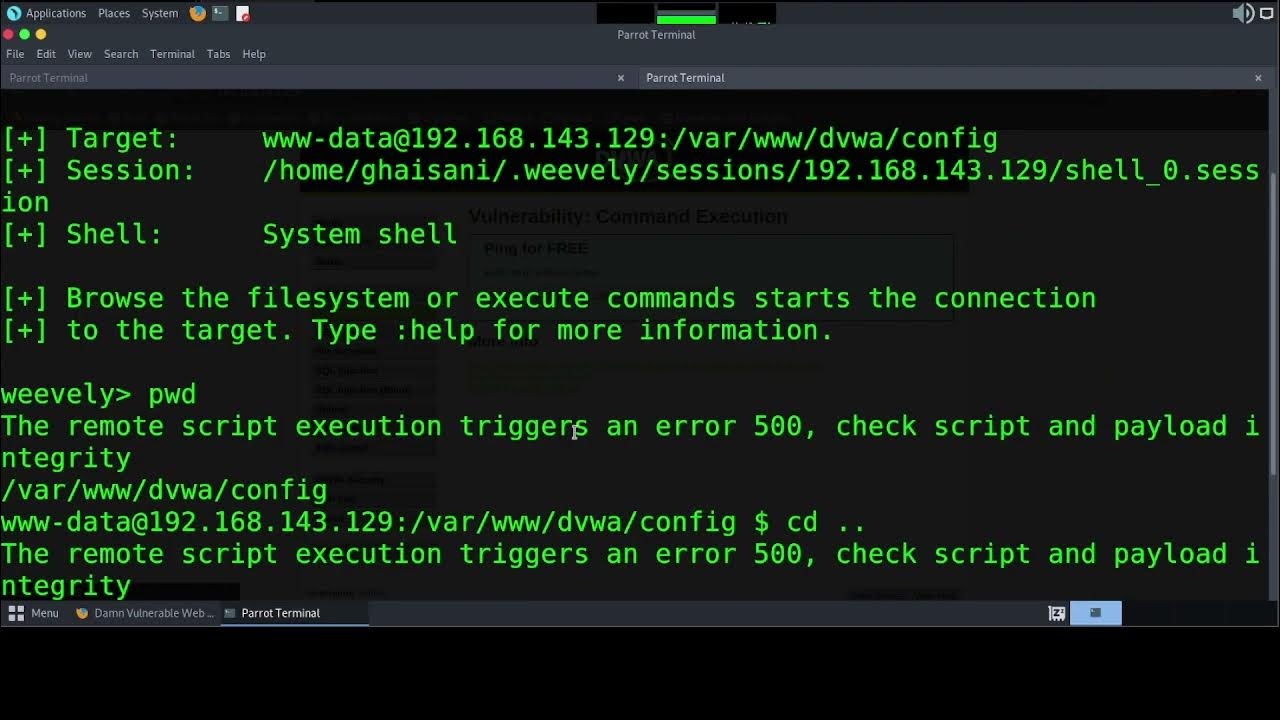Open the Terminal menu in menu bar
Screen dimensions: 1280x720
click(x=172, y=54)
